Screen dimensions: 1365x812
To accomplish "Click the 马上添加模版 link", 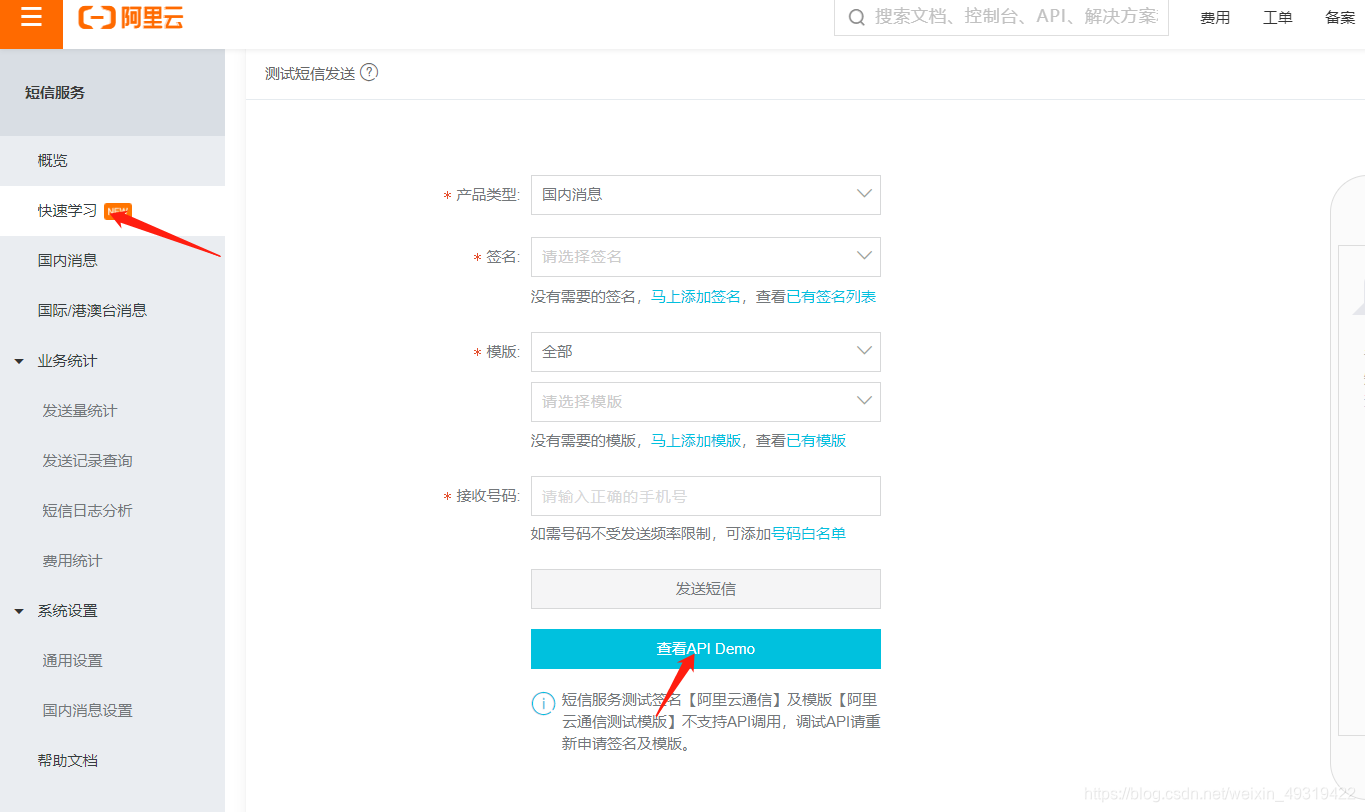I will [696, 441].
